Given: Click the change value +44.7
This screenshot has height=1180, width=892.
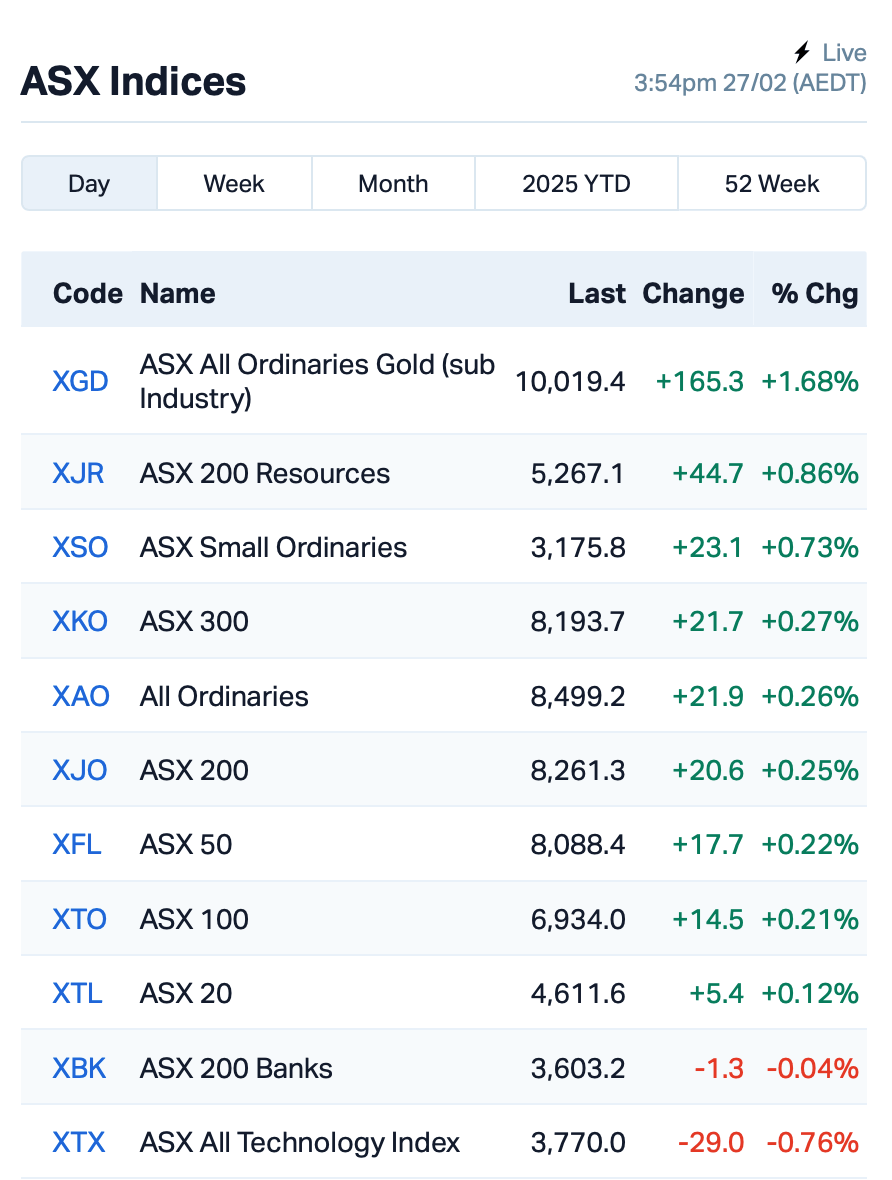Looking at the screenshot, I should pos(708,473).
